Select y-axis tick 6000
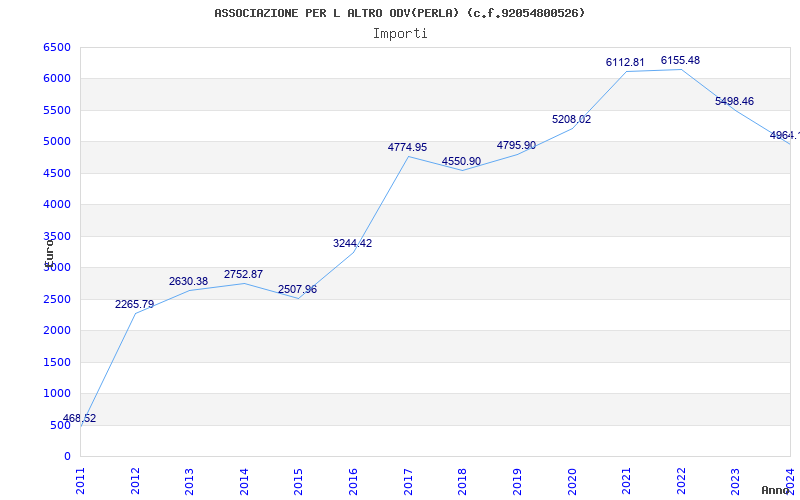This screenshot has width=800, height=500. pyautogui.click(x=57, y=79)
